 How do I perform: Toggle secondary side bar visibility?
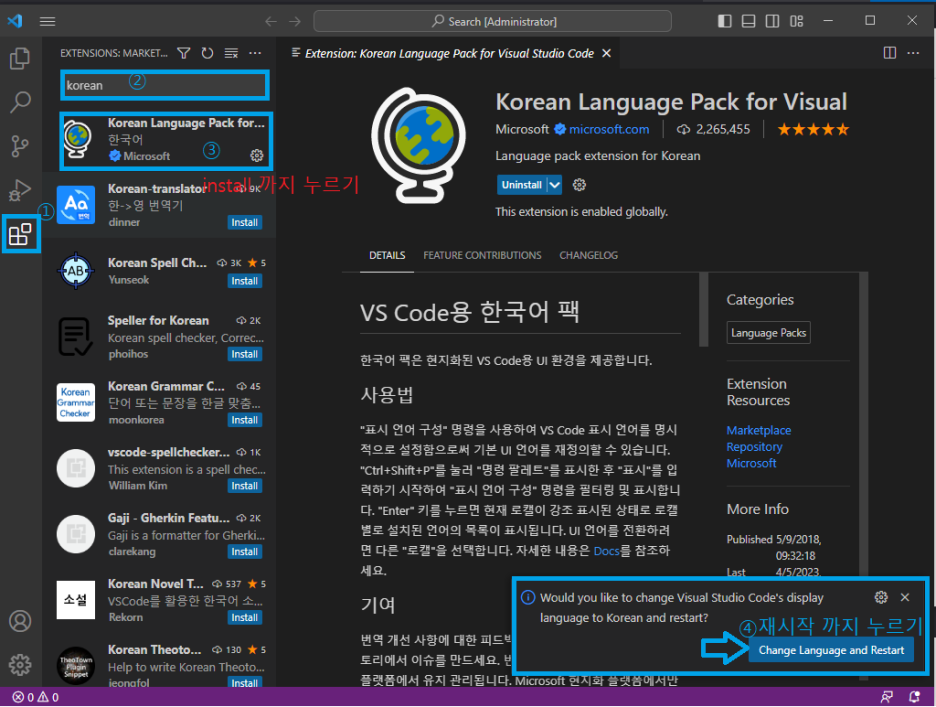pyautogui.click(x=772, y=21)
